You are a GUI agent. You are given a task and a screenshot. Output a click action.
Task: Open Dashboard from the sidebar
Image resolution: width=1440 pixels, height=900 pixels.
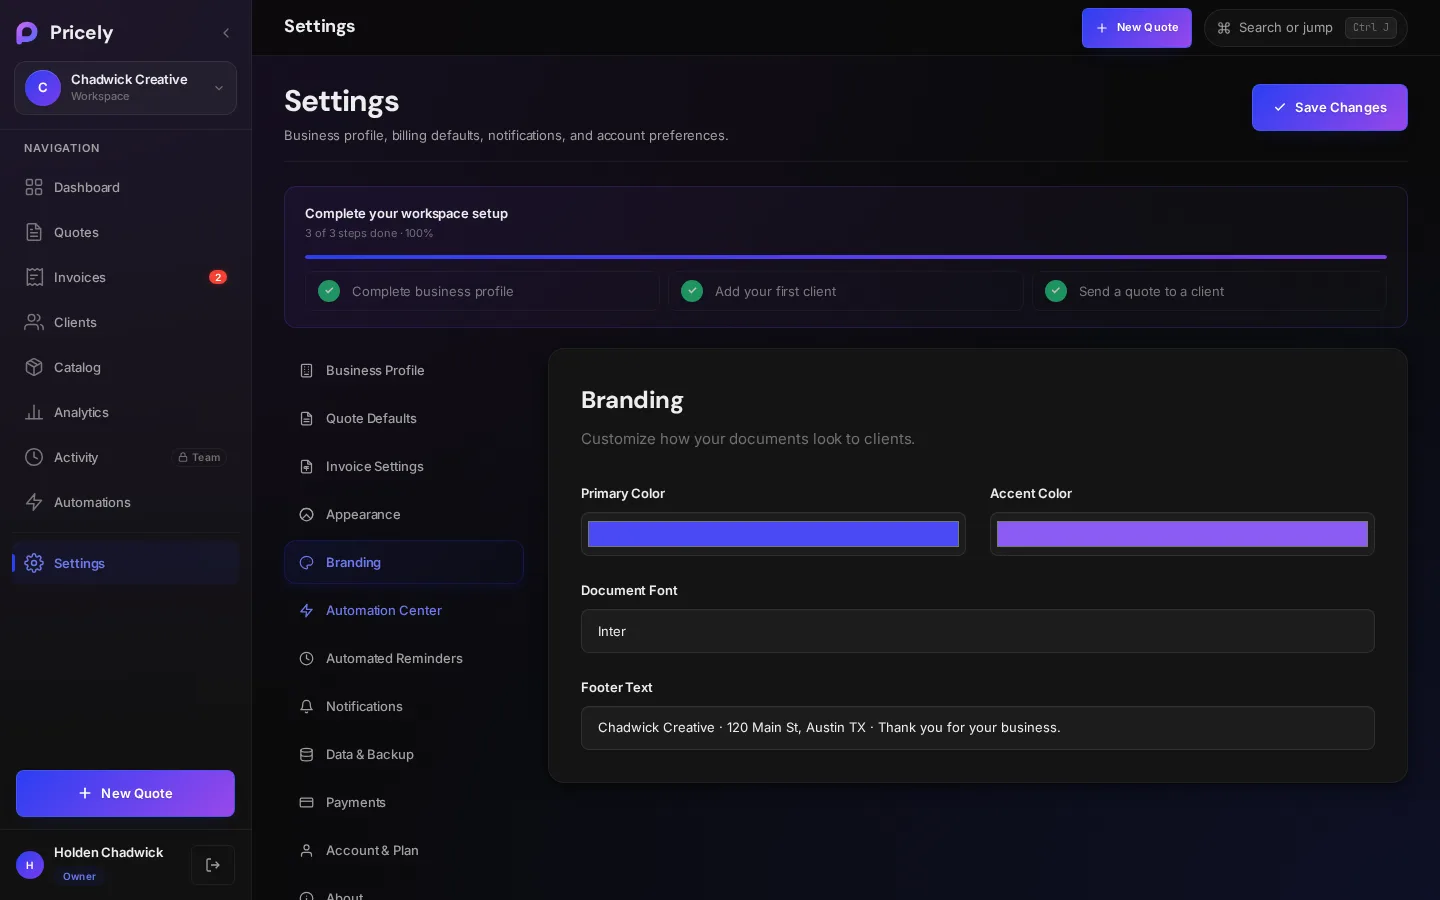point(125,187)
